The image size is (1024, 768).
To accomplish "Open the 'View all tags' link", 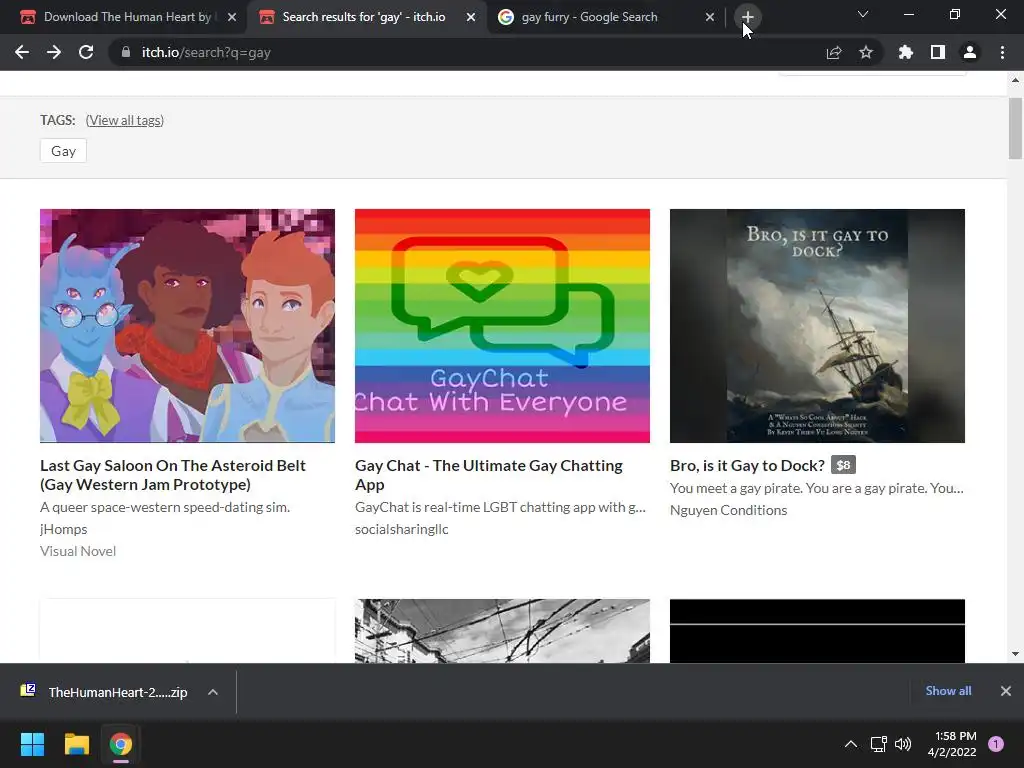I will tap(125, 120).
